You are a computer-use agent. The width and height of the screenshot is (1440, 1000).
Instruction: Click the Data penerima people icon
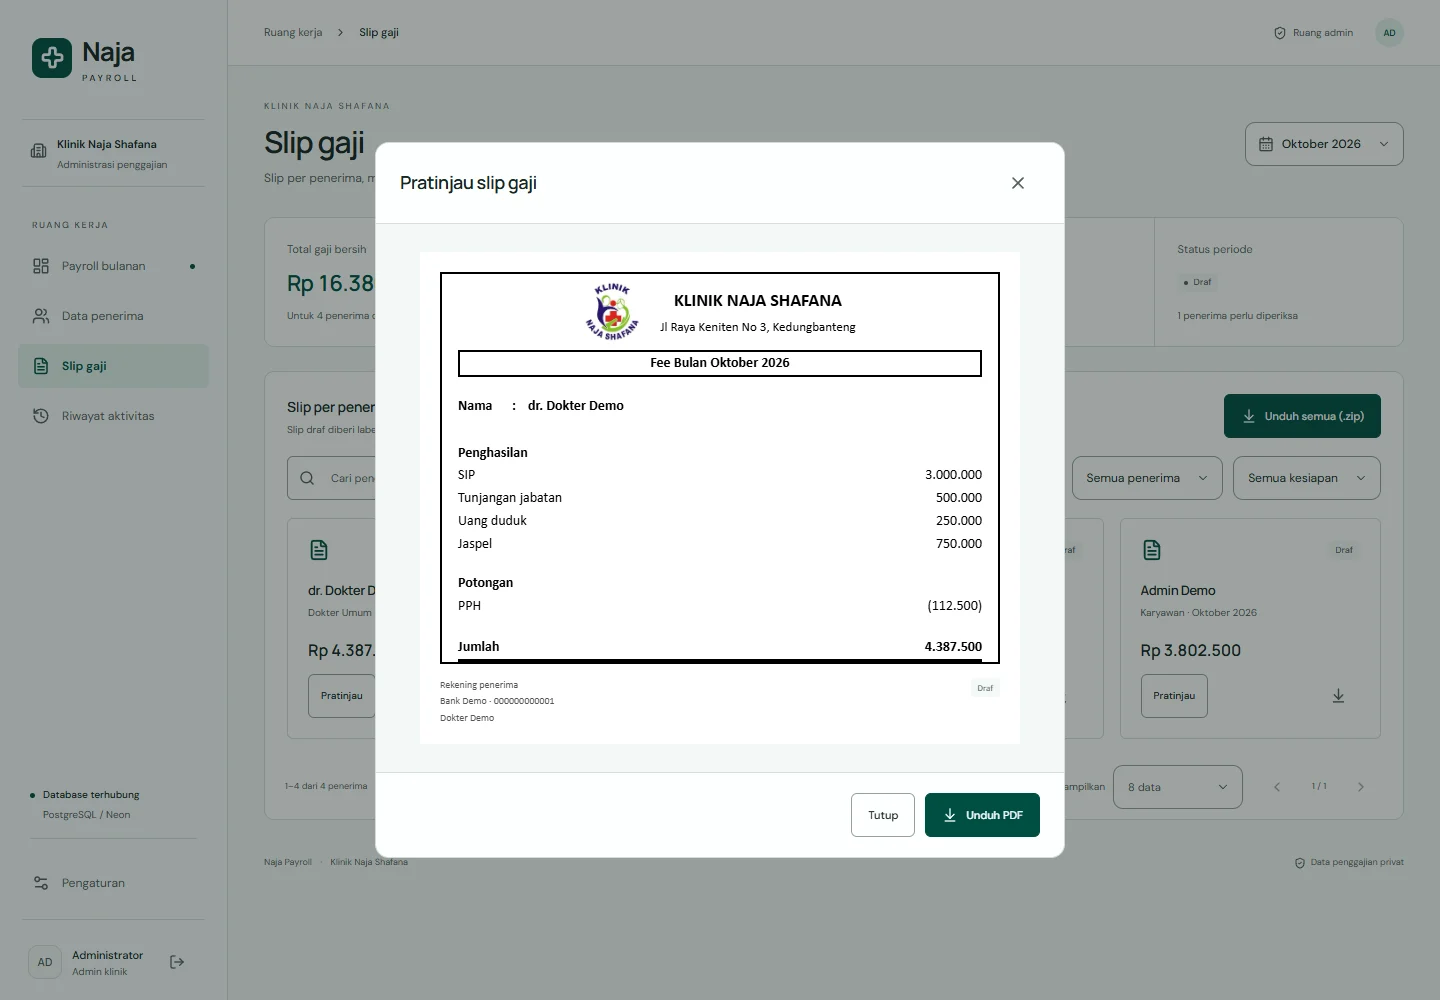(41, 316)
